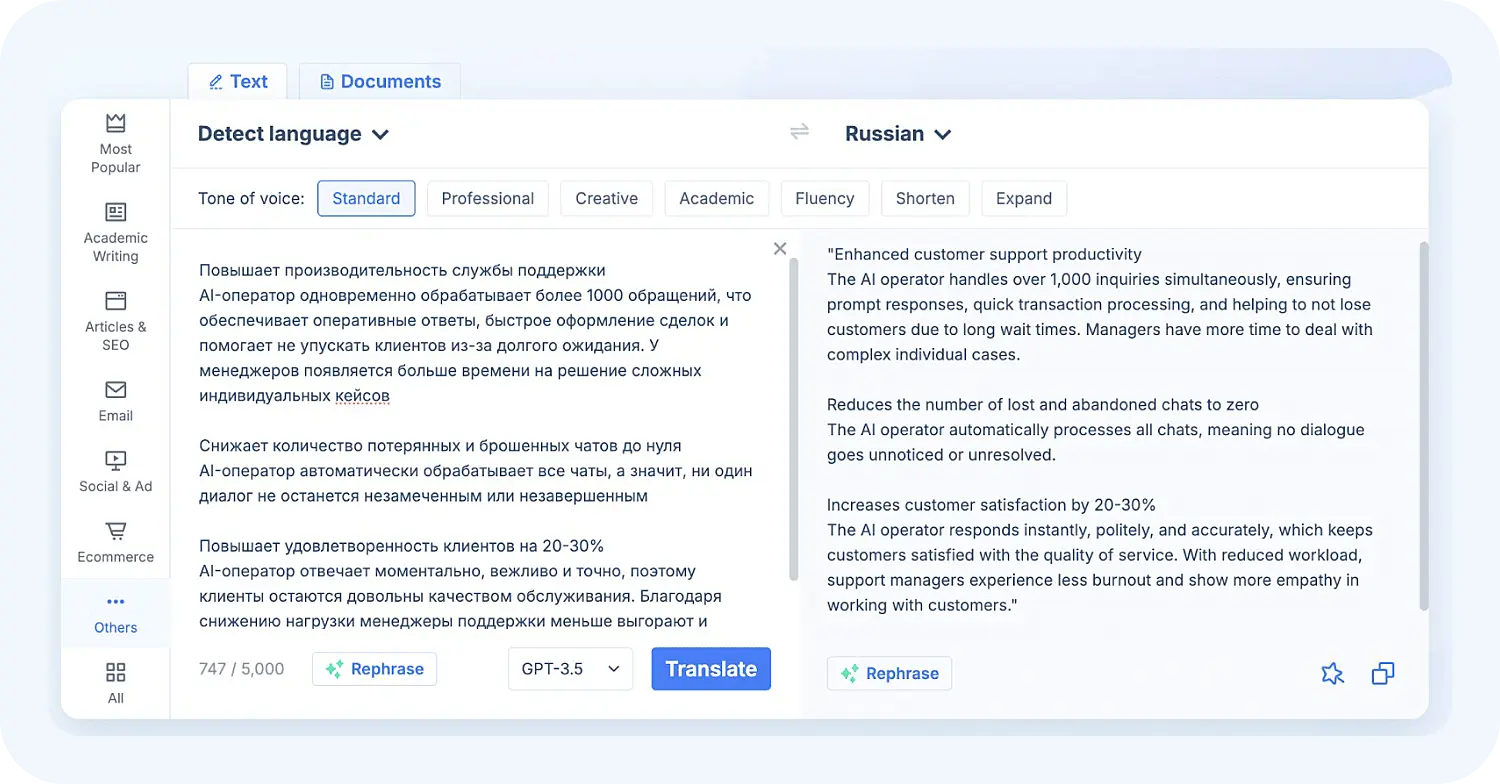Change the target language from Russian

coord(897,133)
